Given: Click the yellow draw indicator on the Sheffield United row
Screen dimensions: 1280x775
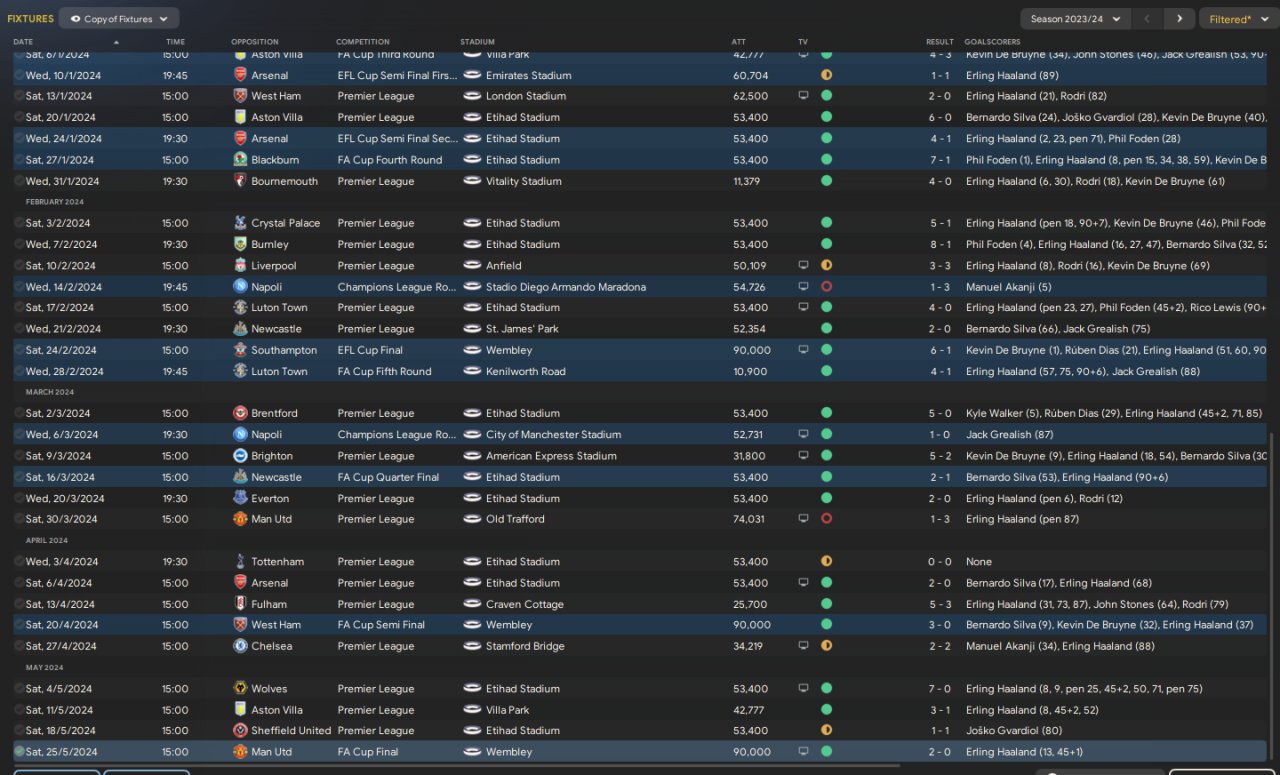Looking at the screenshot, I should [826, 731].
